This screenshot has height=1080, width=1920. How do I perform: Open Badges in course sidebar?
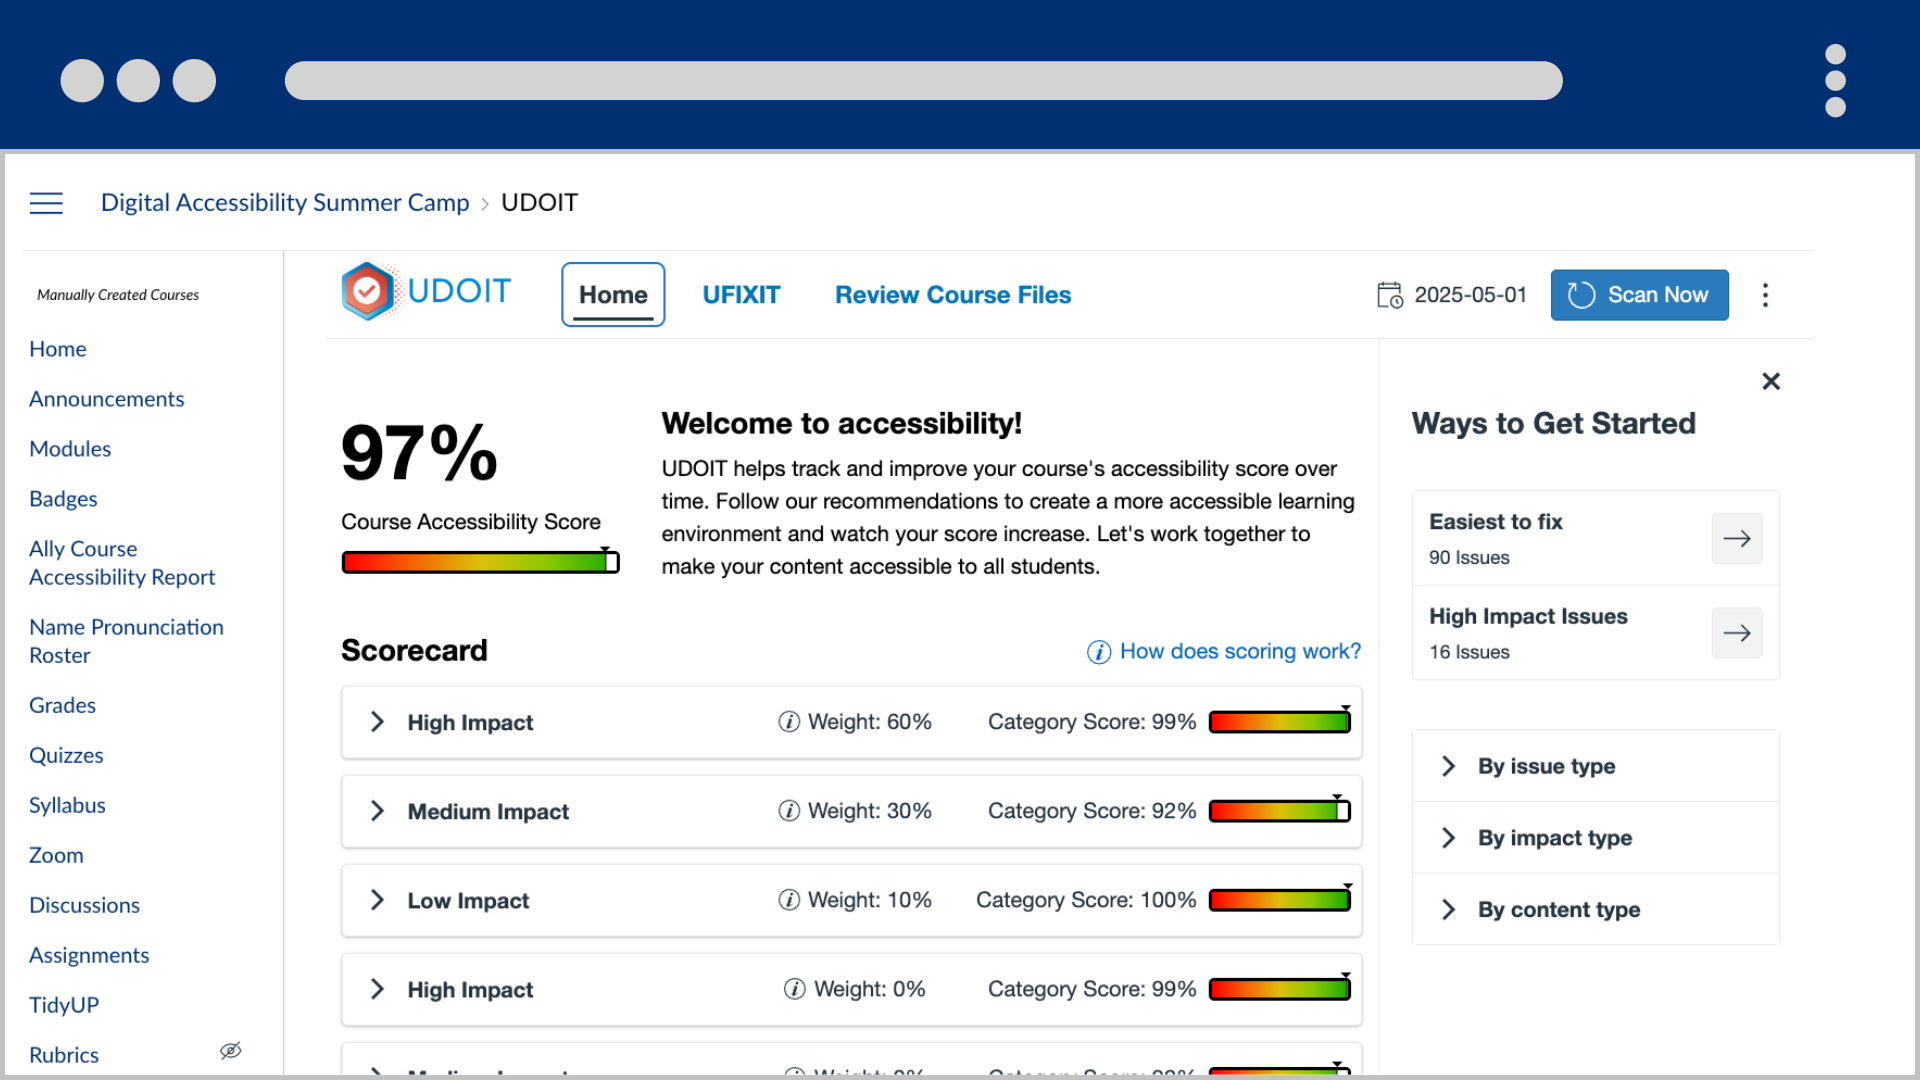(x=63, y=499)
